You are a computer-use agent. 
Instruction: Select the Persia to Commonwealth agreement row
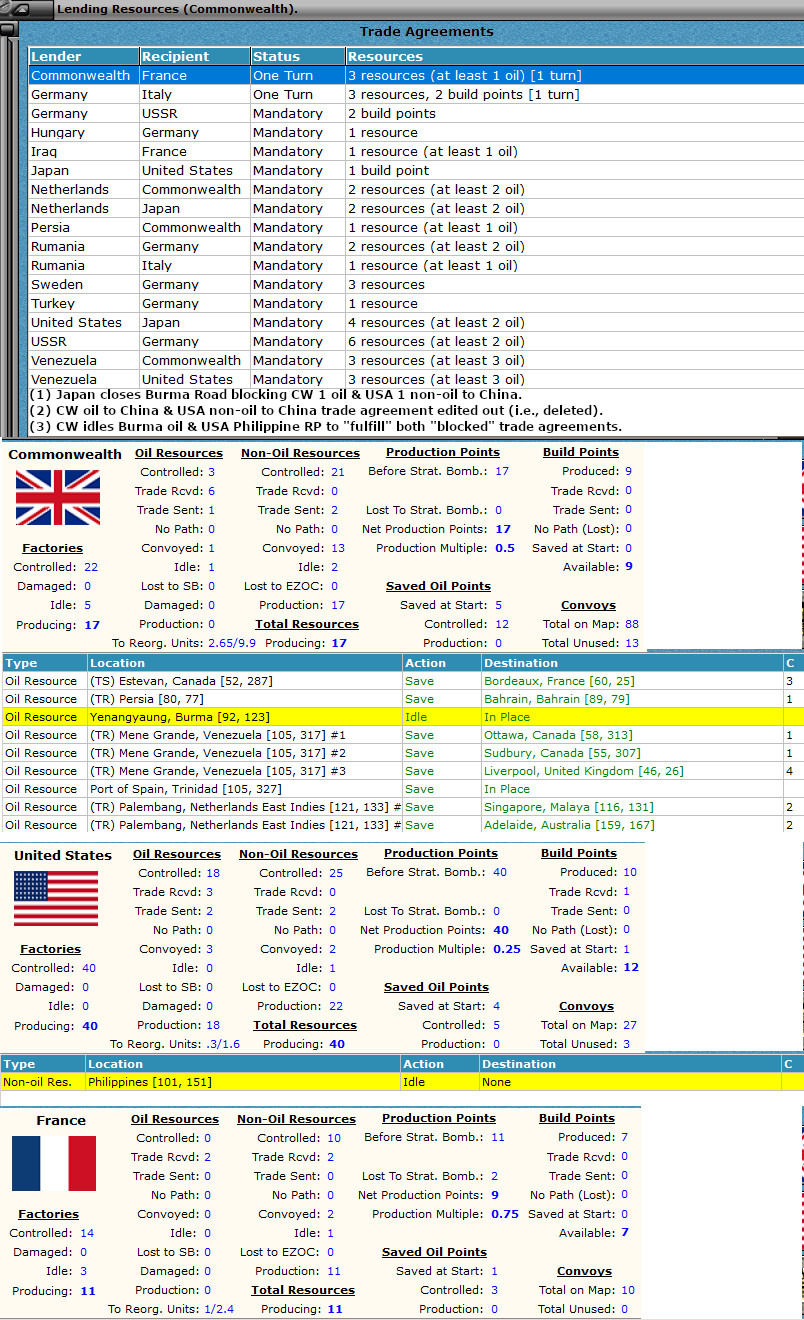tap(415, 227)
